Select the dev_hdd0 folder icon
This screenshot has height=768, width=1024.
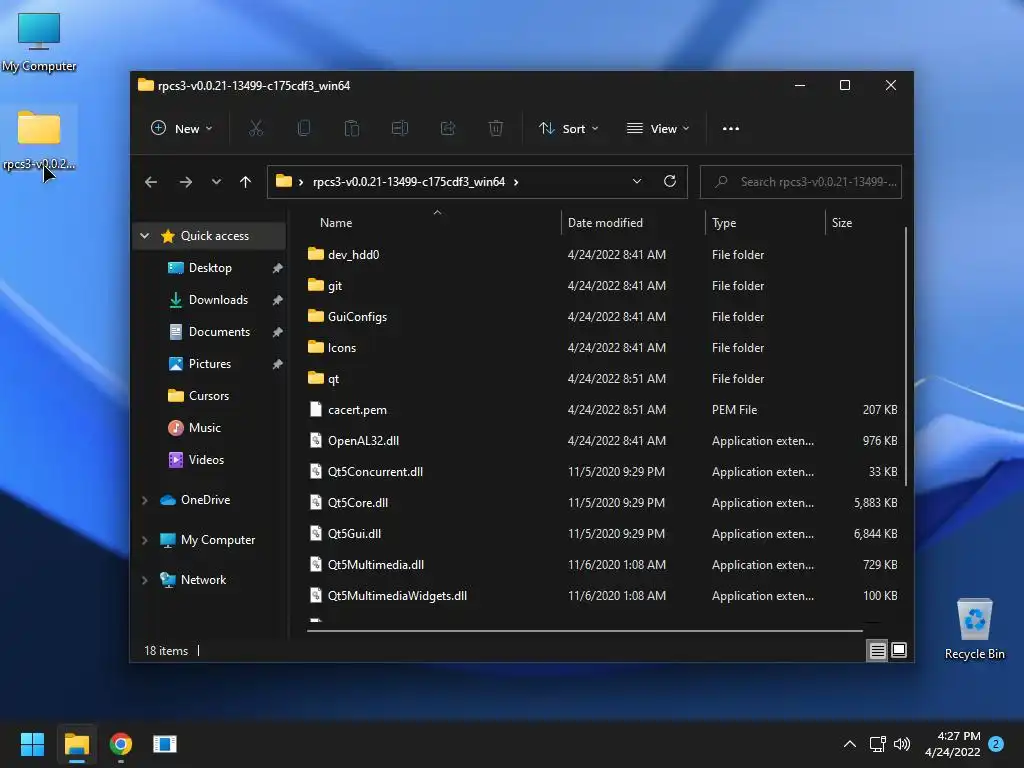click(316, 254)
